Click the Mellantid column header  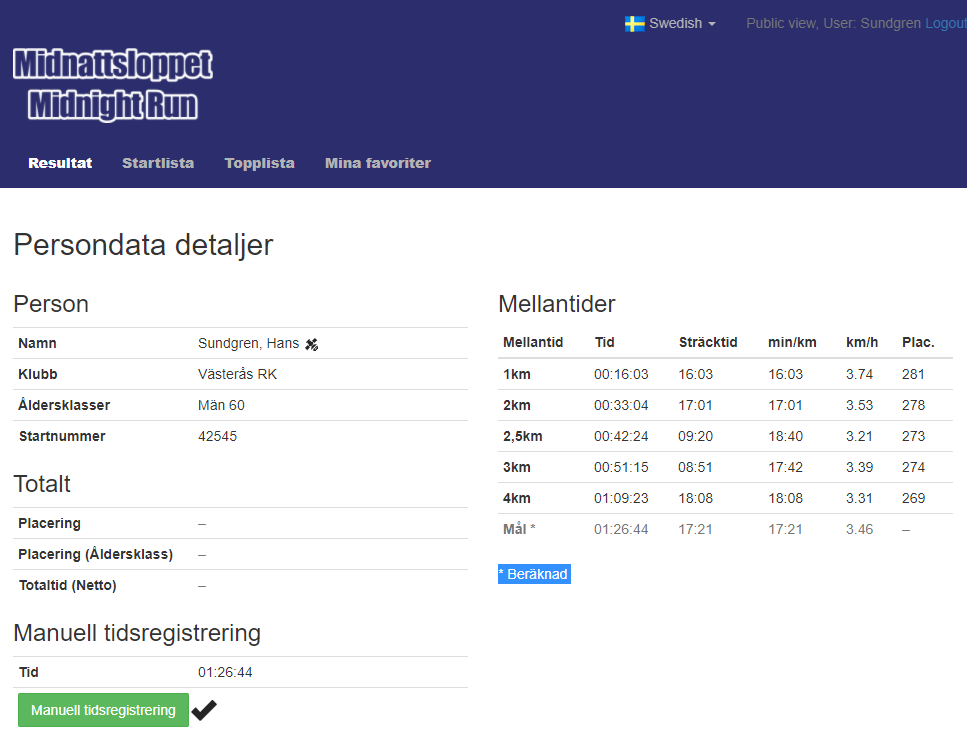(x=533, y=342)
